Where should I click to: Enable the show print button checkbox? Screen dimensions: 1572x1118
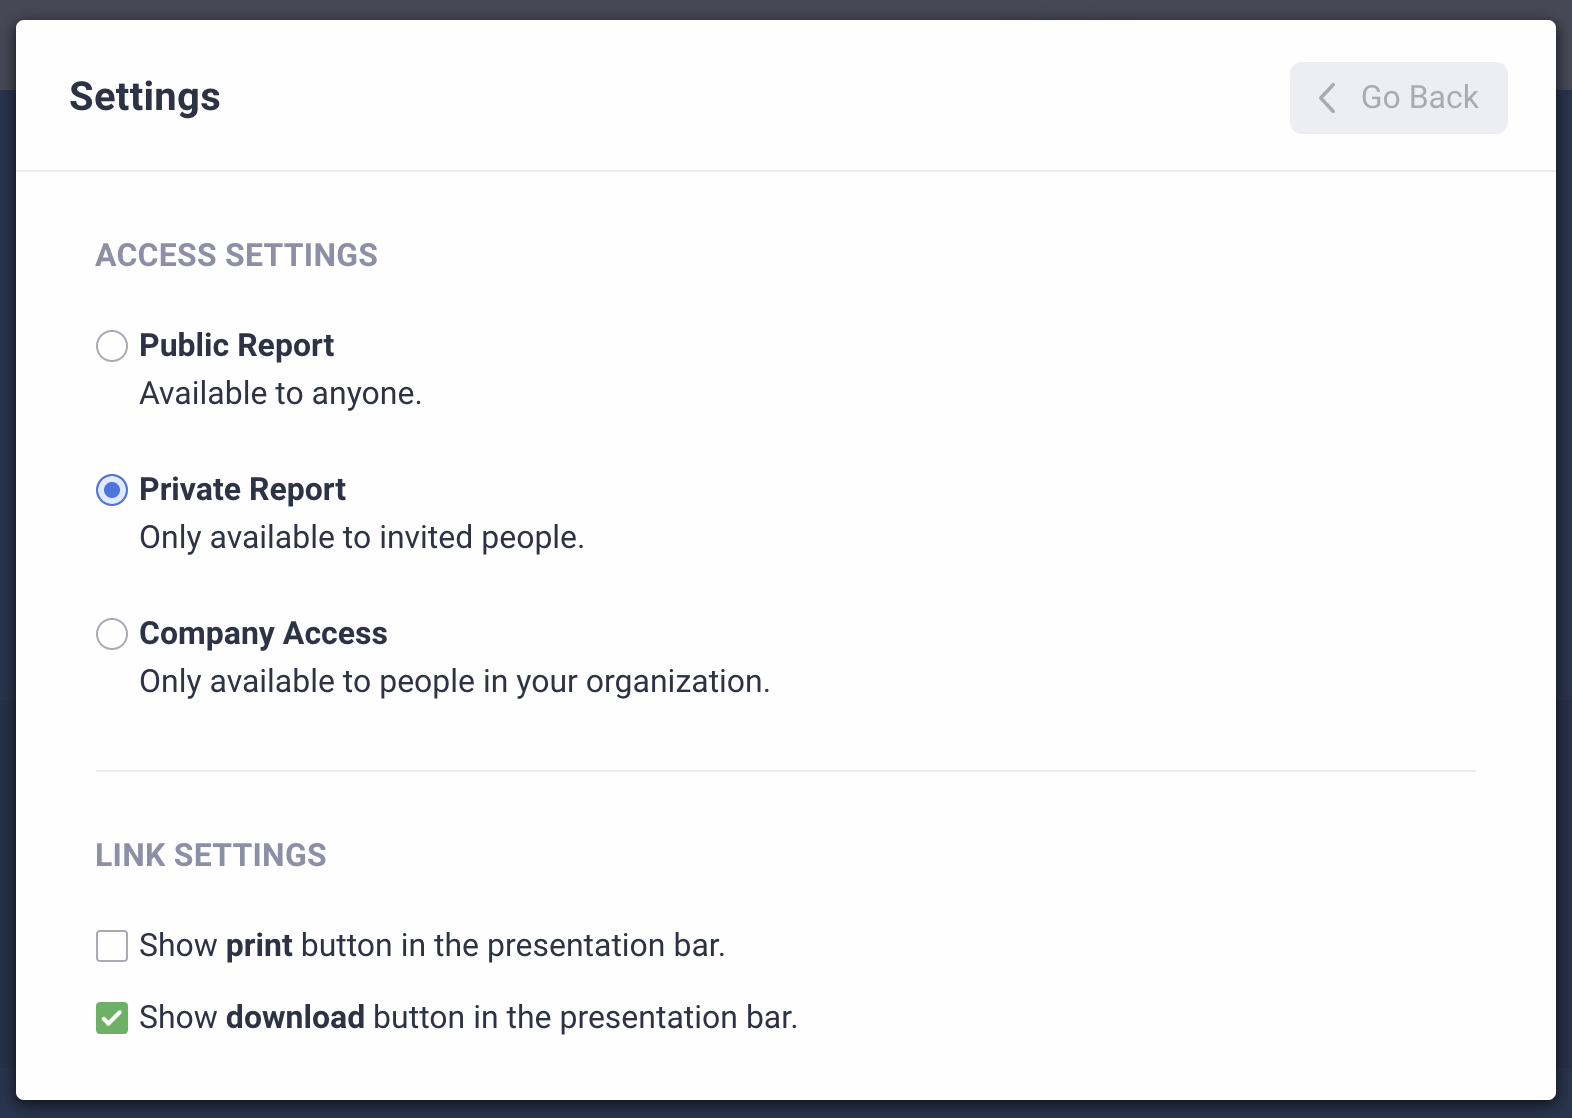[x=112, y=946]
